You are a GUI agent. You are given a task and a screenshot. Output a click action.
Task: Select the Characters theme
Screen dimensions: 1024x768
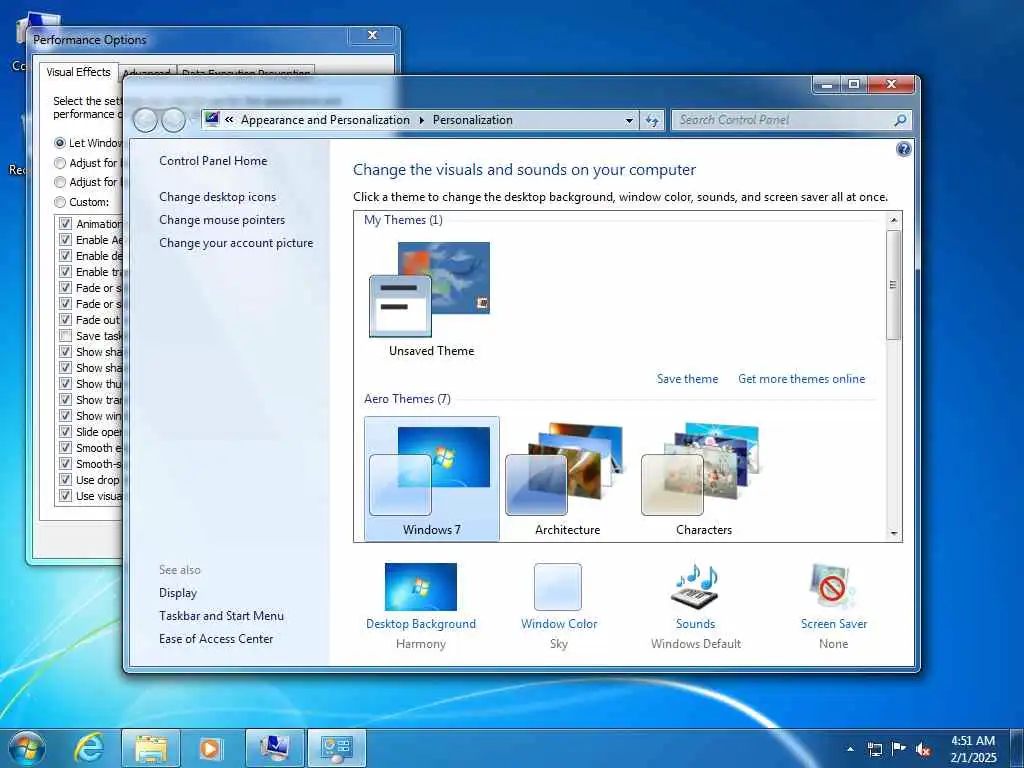point(703,478)
